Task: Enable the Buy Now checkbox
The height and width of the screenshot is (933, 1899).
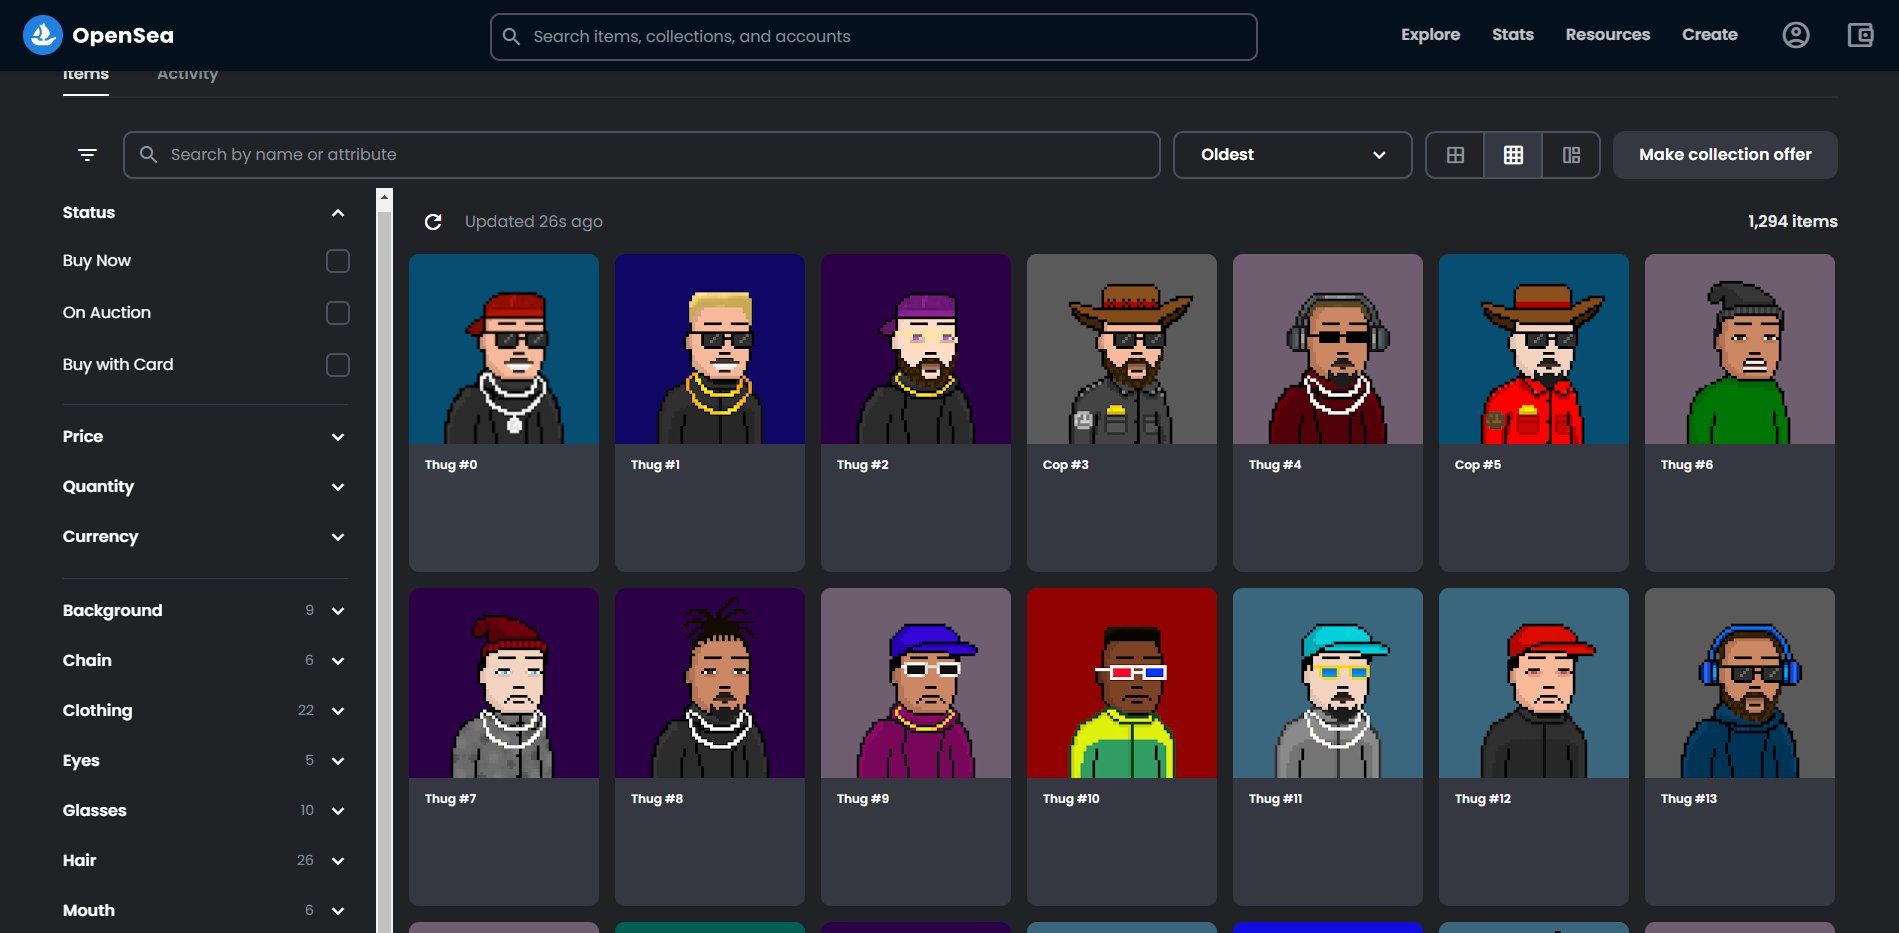Action: click(338, 261)
